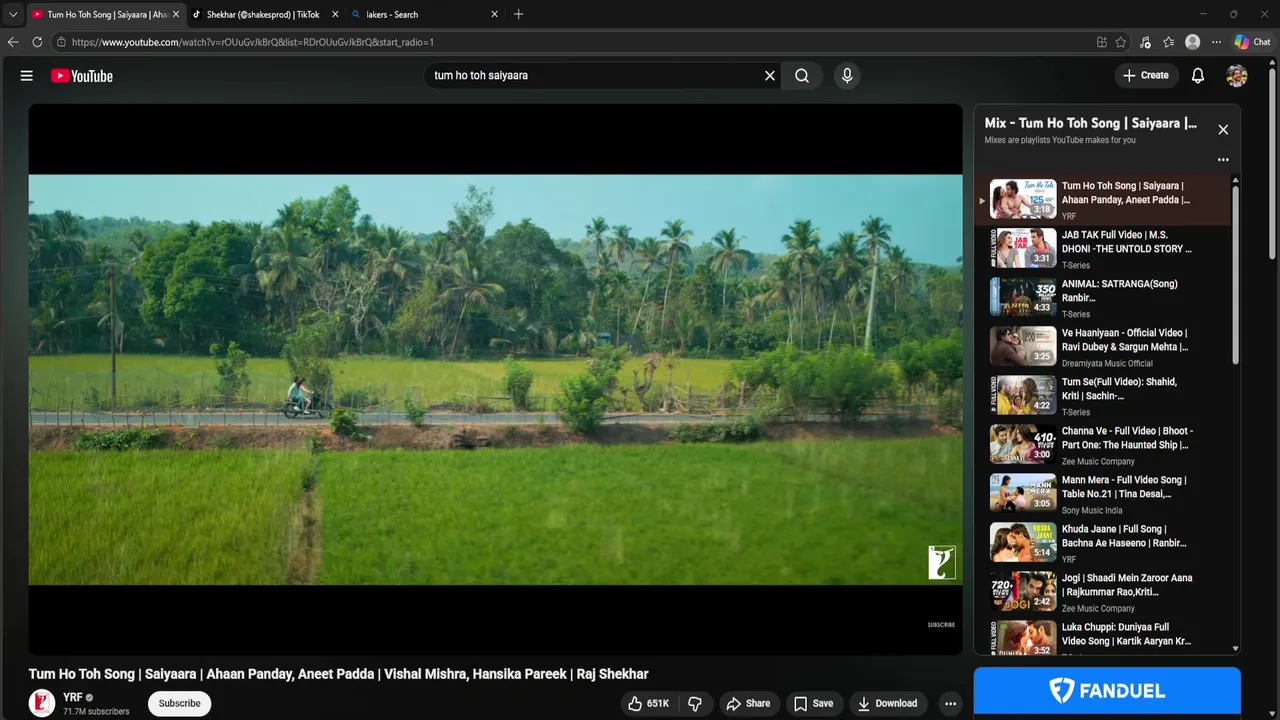Share this video

[x=748, y=703]
